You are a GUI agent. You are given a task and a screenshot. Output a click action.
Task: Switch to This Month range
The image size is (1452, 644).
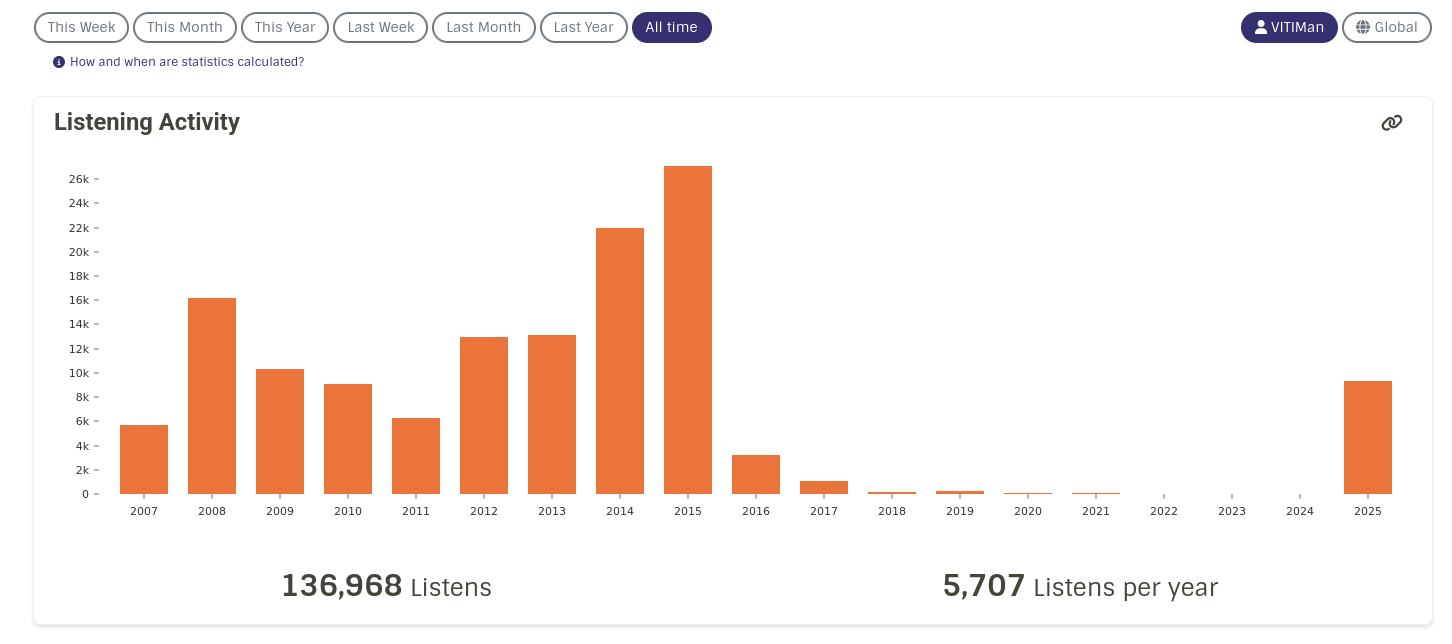coord(185,28)
